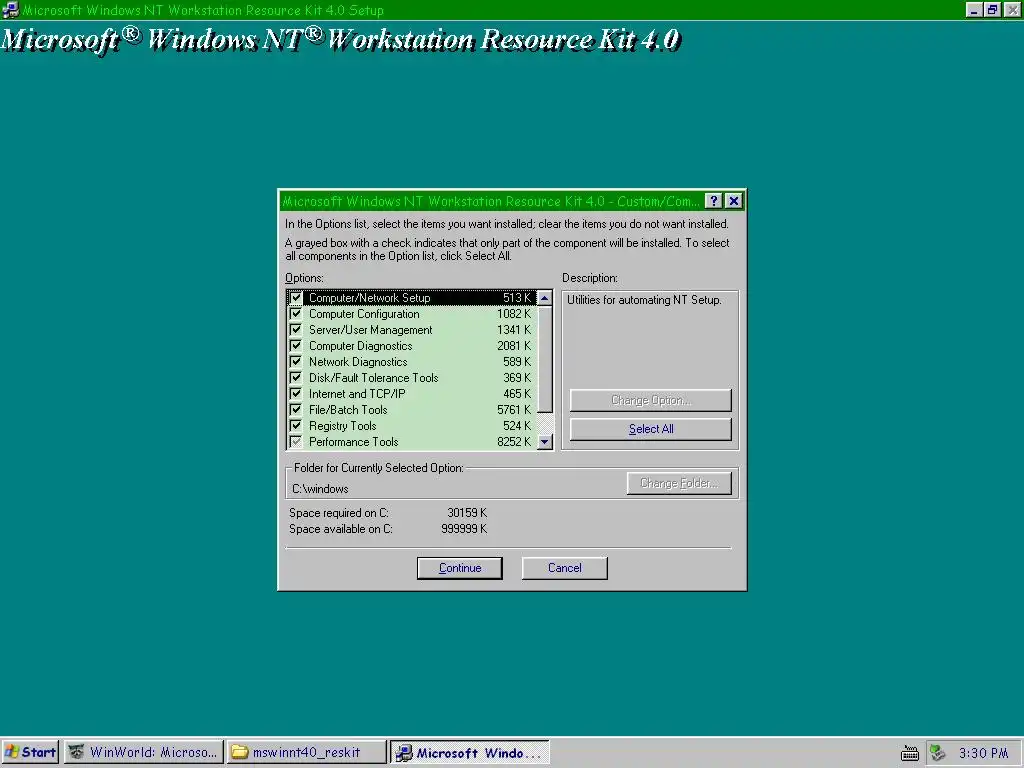This screenshot has width=1024, height=768.
Task: Select the Network Diagnostics list row
Action: coord(412,362)
